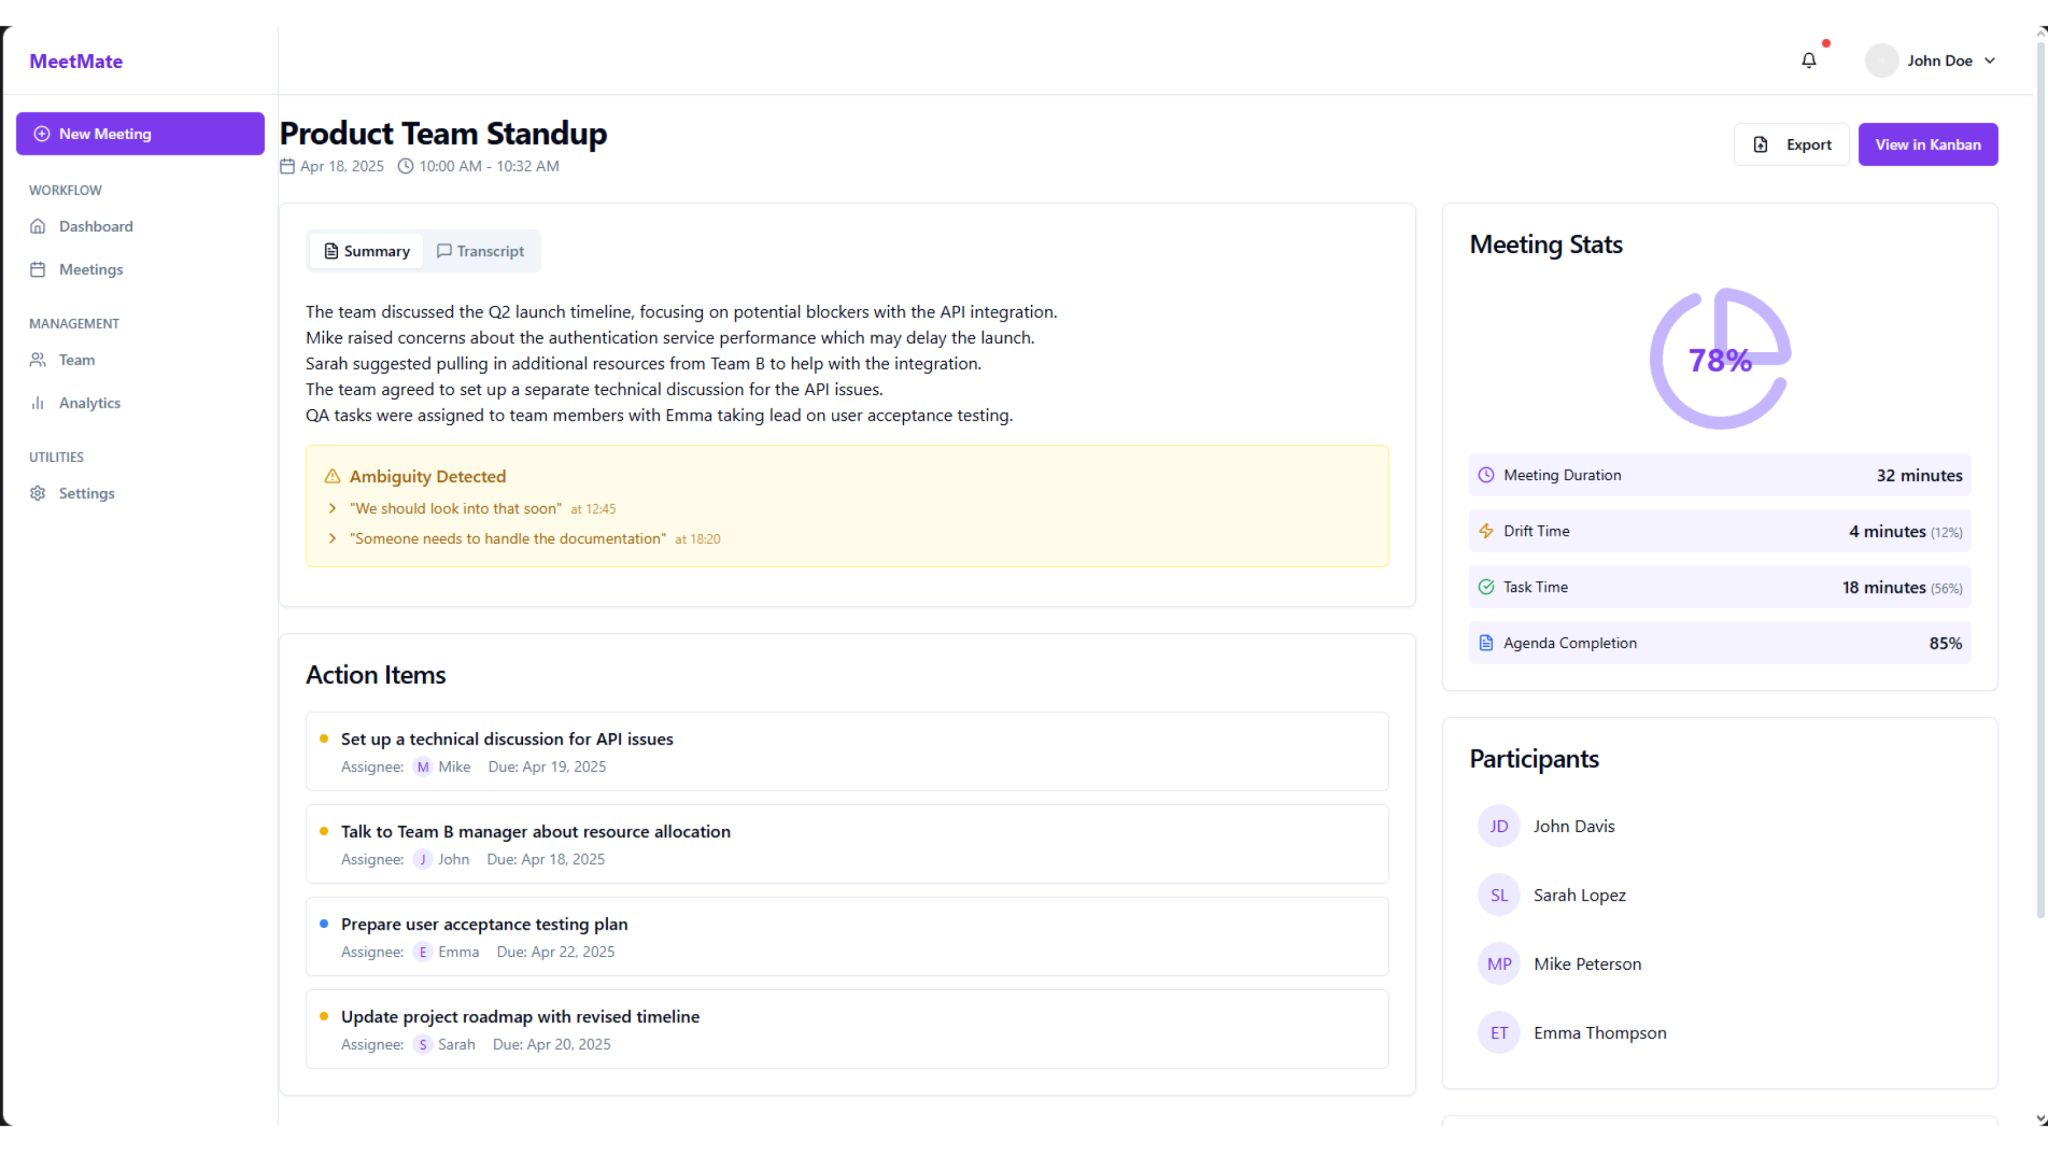Select the Summary tab

point(367,251)
